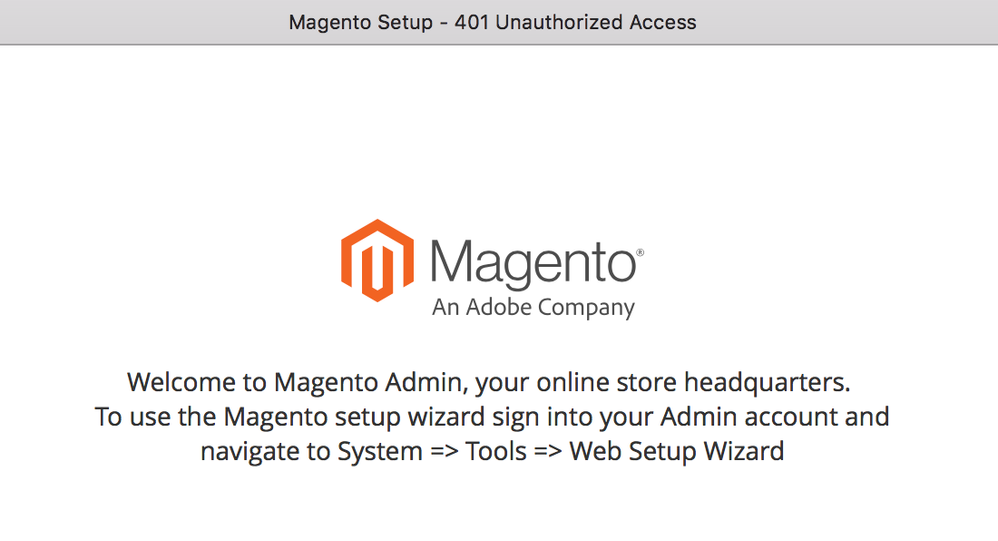Select the "An Adobe Company" tagline
This screenshot has width=998, height=541.
coord(533,307)
